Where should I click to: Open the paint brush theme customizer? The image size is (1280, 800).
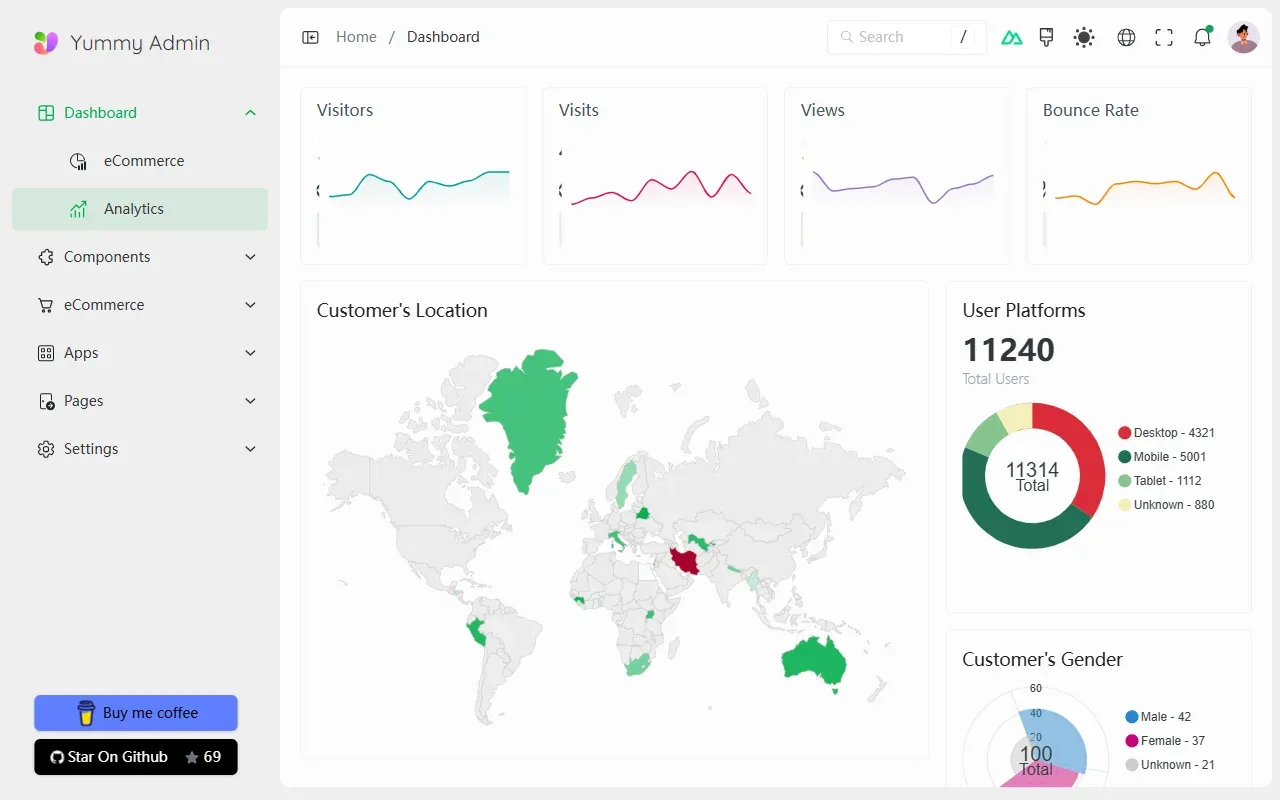click(x=1046, y=37)
